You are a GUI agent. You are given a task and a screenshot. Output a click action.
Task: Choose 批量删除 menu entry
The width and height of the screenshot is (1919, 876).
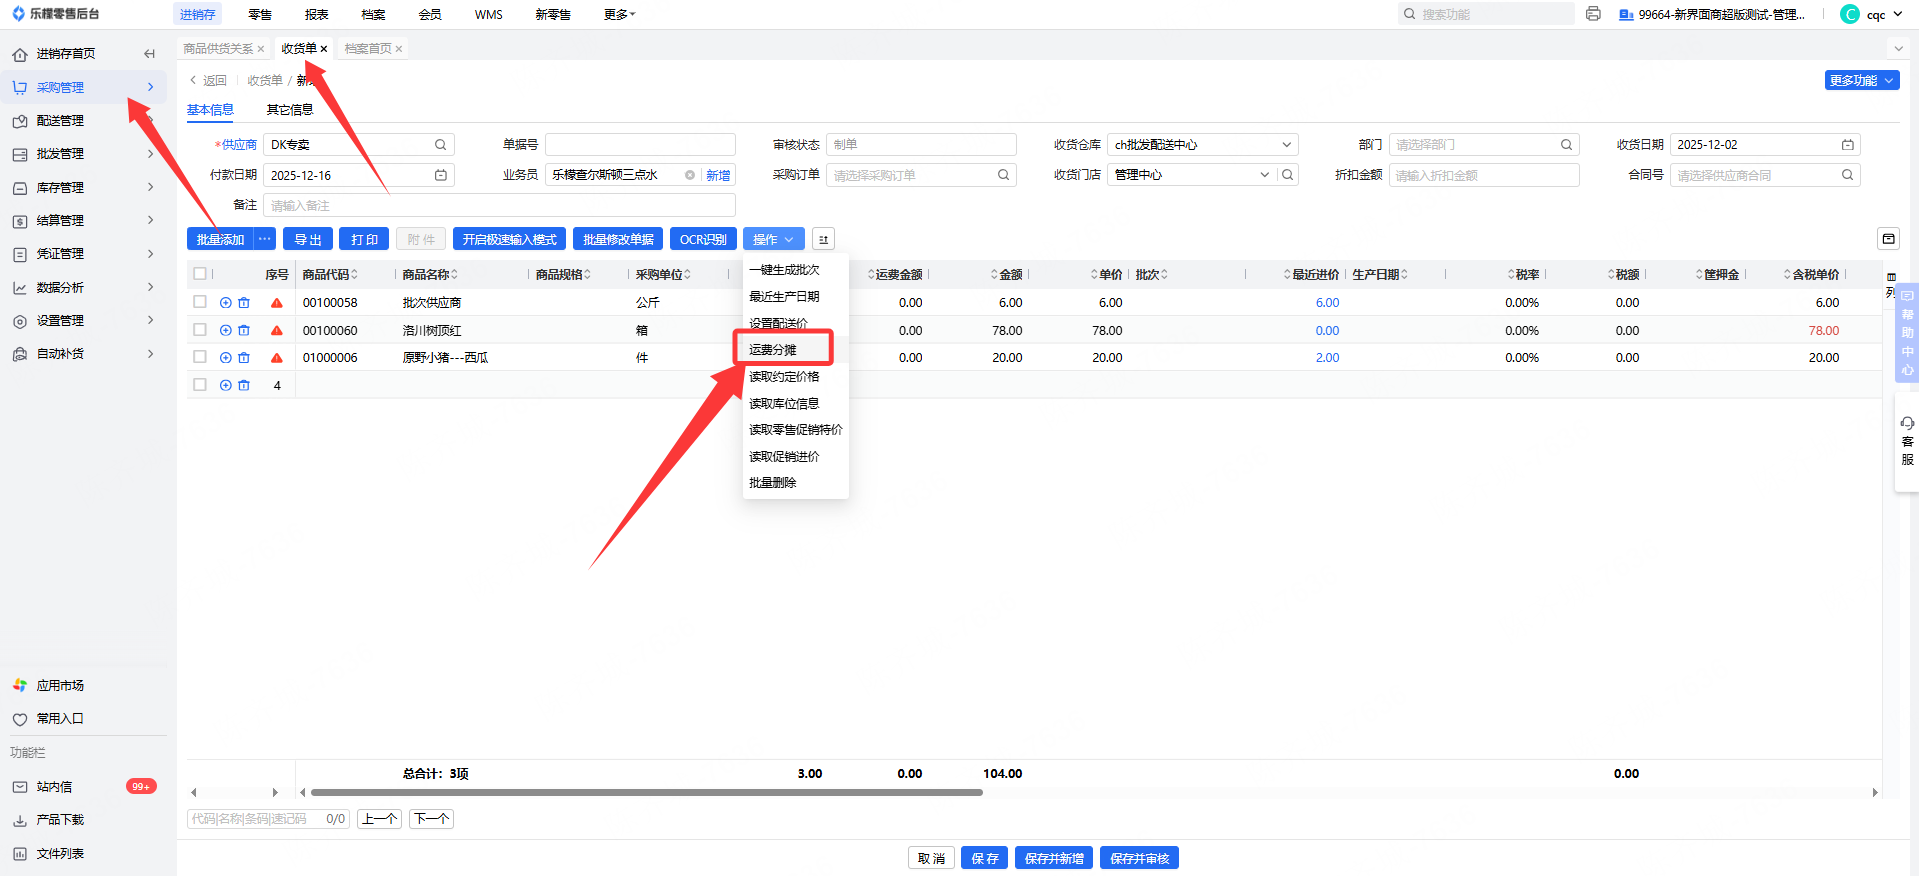(773, 483)
